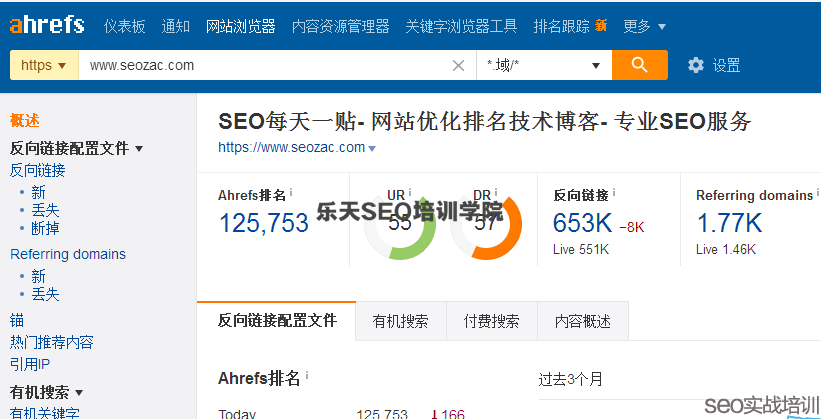Open the *.域/* mode dropdown
Screen dimensions: 821x419
[x=543, y=66]
